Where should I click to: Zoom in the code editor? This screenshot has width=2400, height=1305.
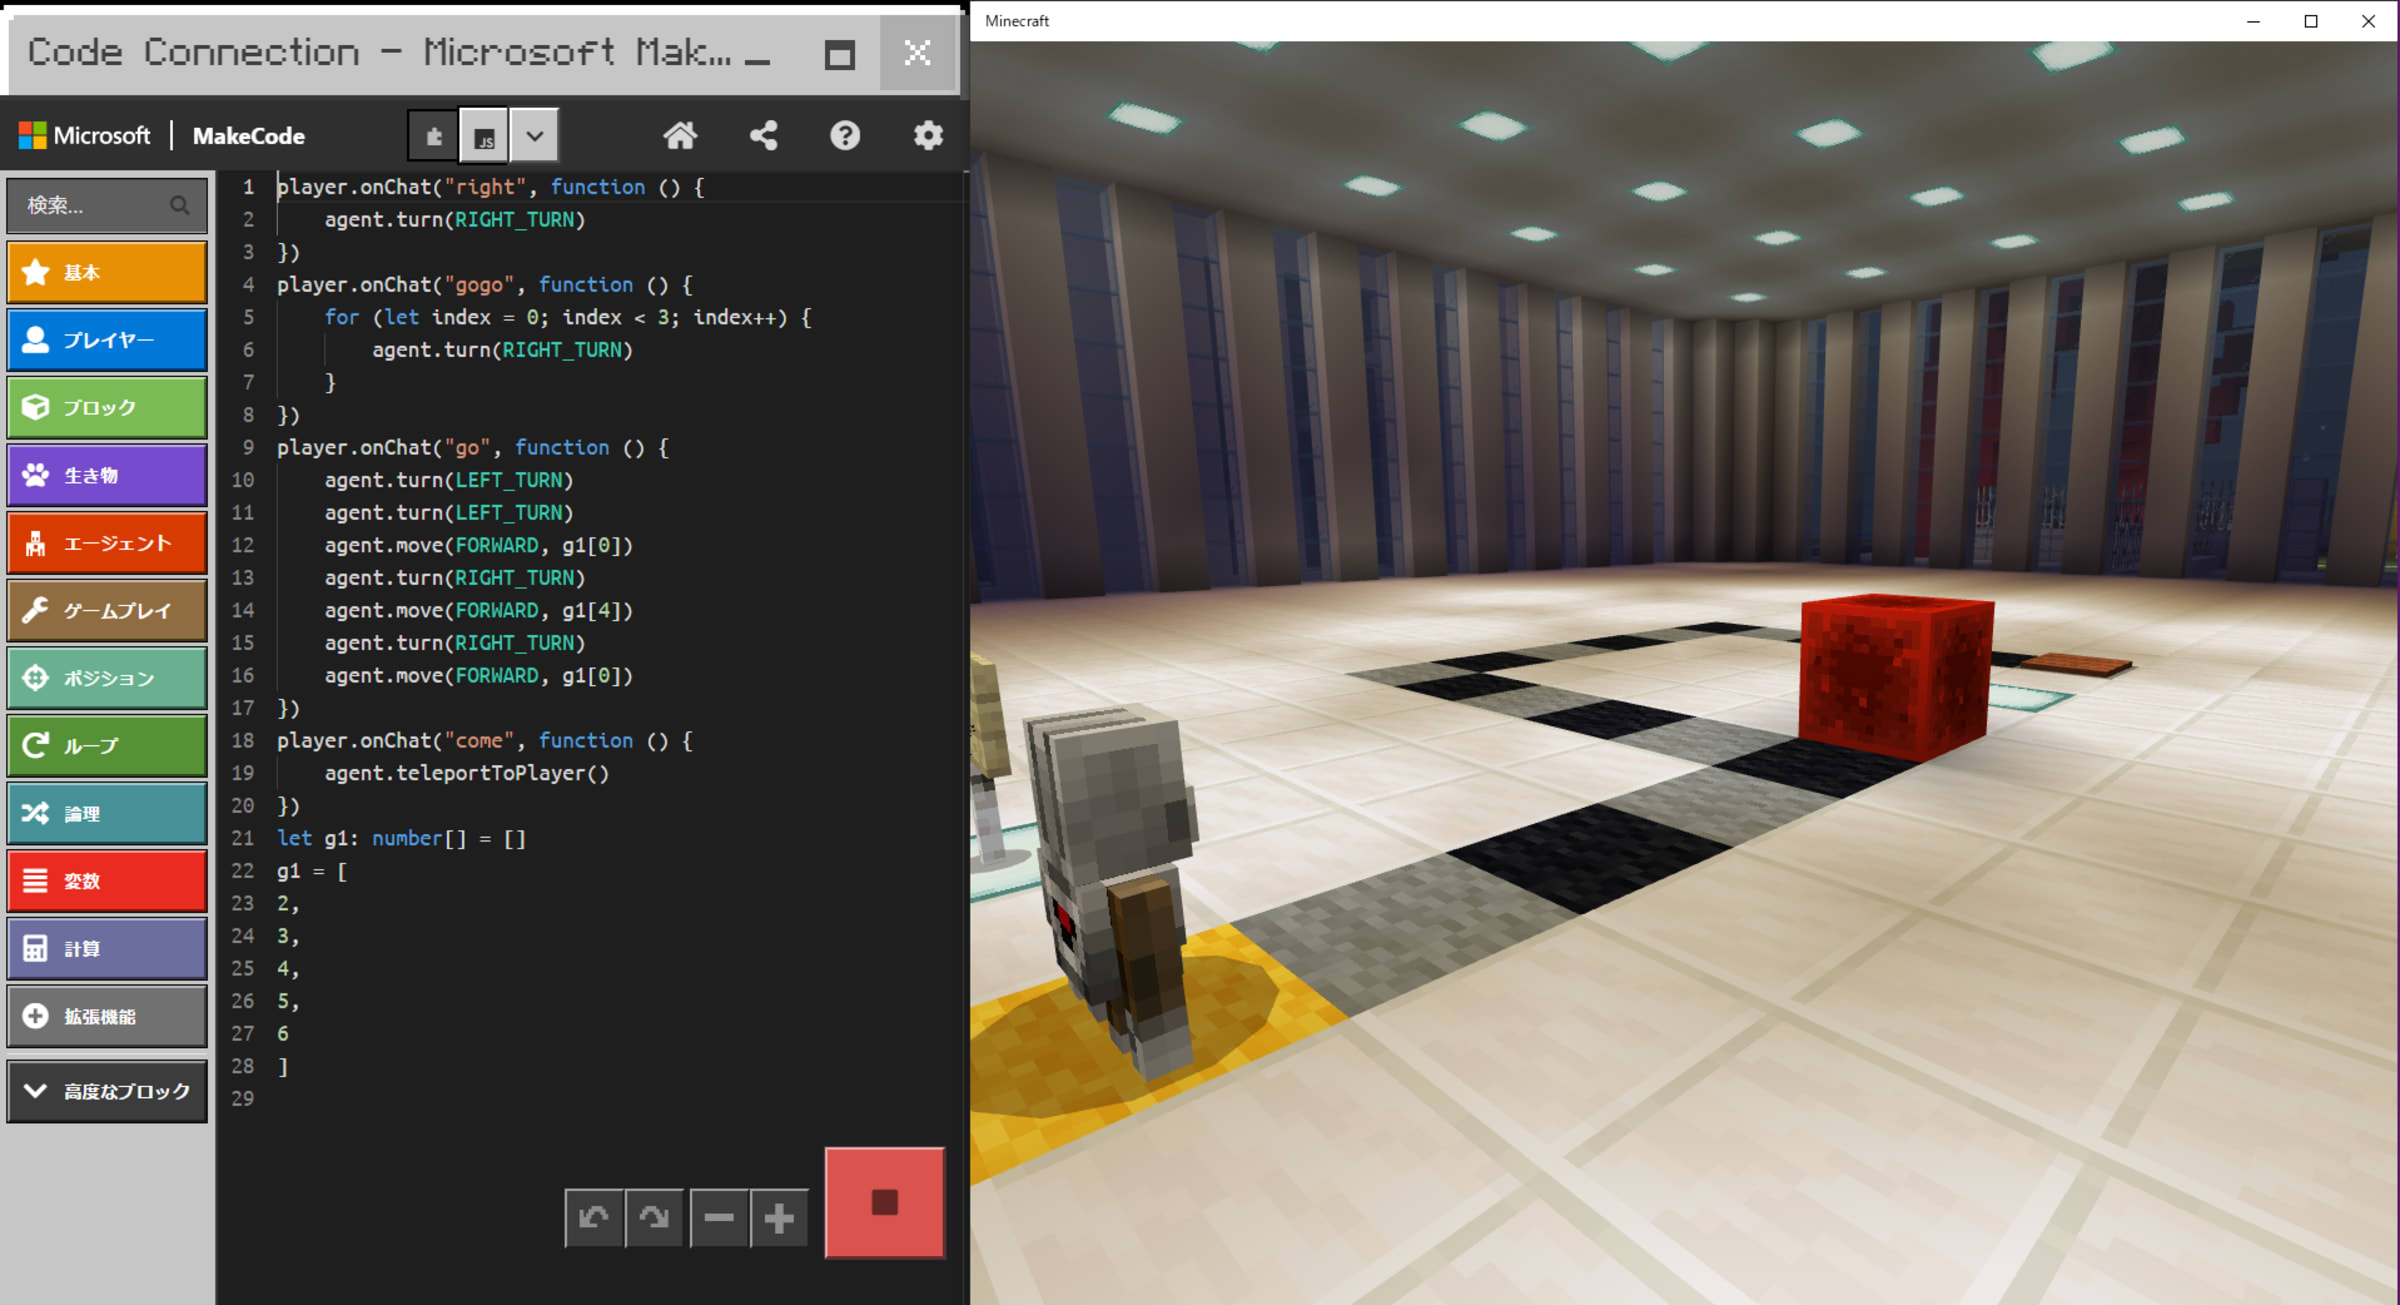pos(779,1217)
